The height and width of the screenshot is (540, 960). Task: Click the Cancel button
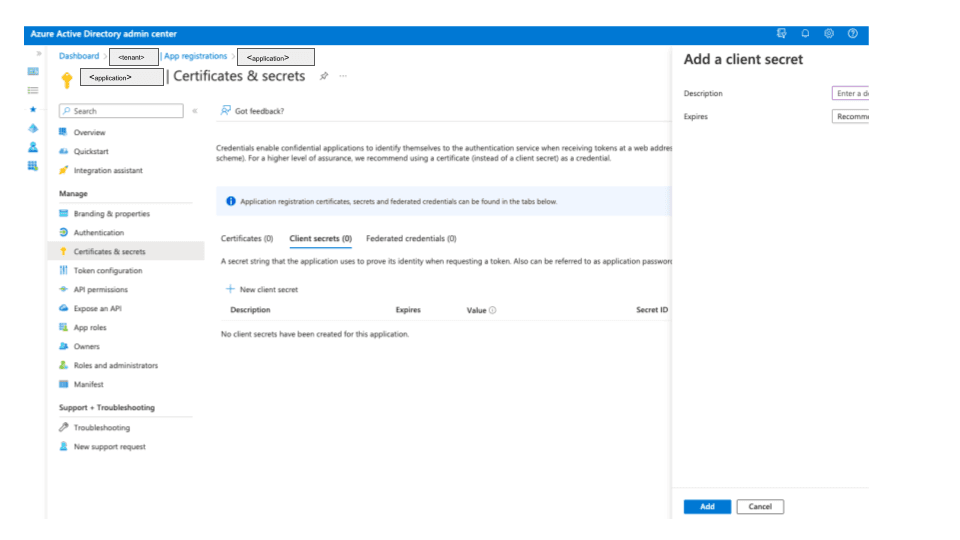(x=760, y=506)
